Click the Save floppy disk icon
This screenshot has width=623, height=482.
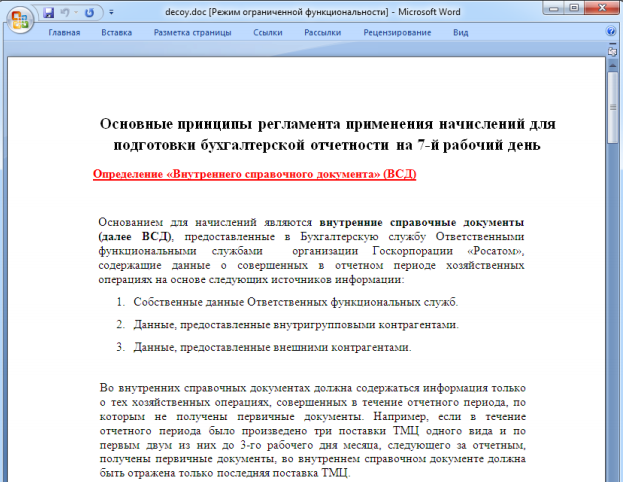[48, 13]
